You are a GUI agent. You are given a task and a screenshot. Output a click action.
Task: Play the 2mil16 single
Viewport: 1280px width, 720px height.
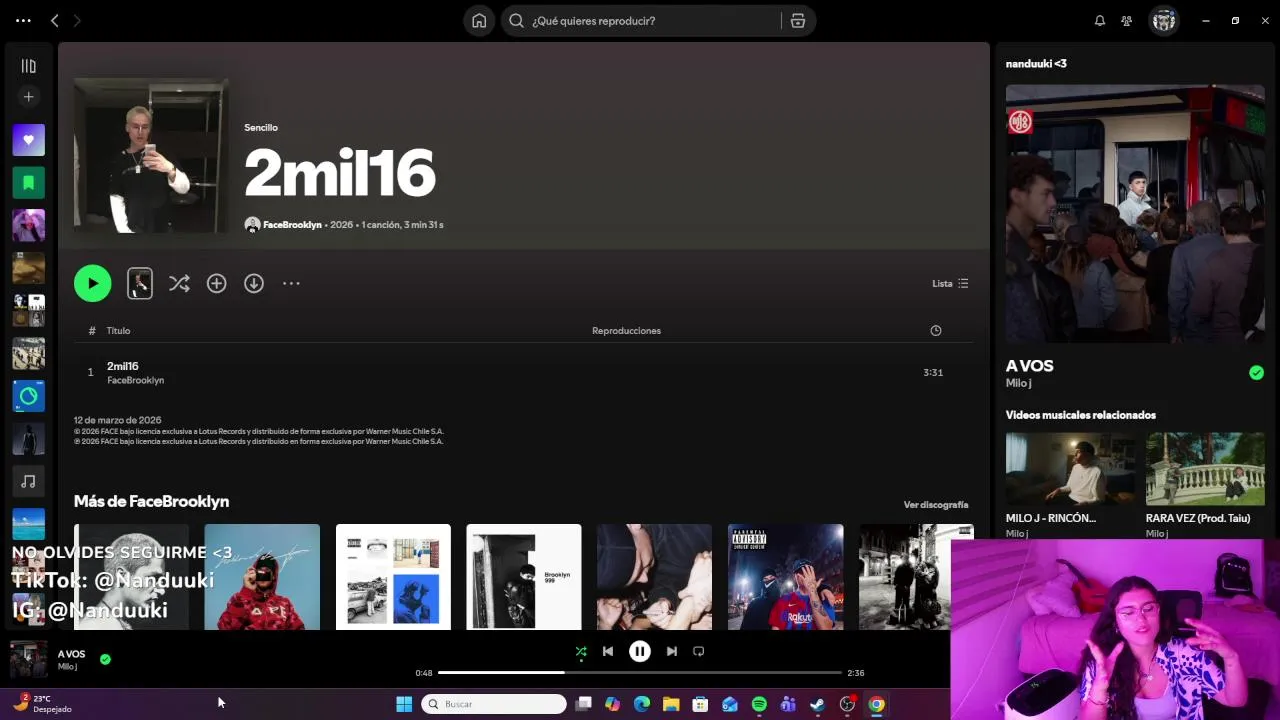pos(92,283)
